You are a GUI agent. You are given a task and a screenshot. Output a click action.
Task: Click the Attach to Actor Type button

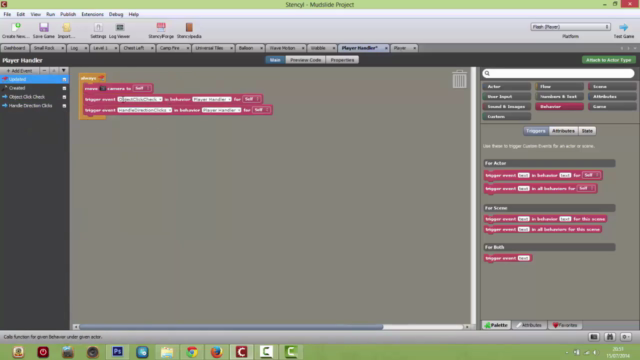point(608,60)
